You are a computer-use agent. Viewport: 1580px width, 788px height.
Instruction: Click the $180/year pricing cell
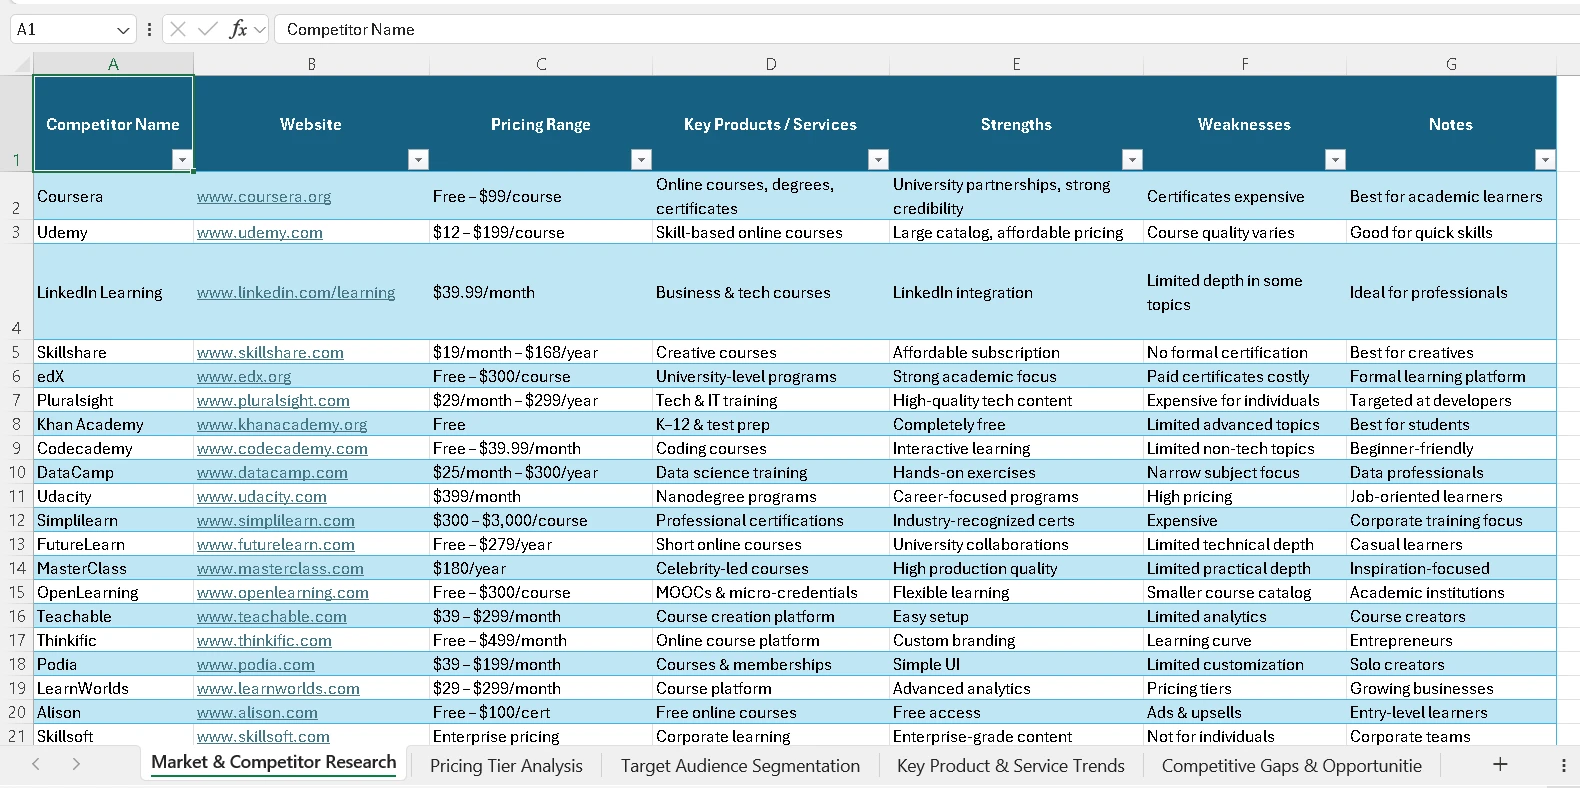[x=541, y=568]
